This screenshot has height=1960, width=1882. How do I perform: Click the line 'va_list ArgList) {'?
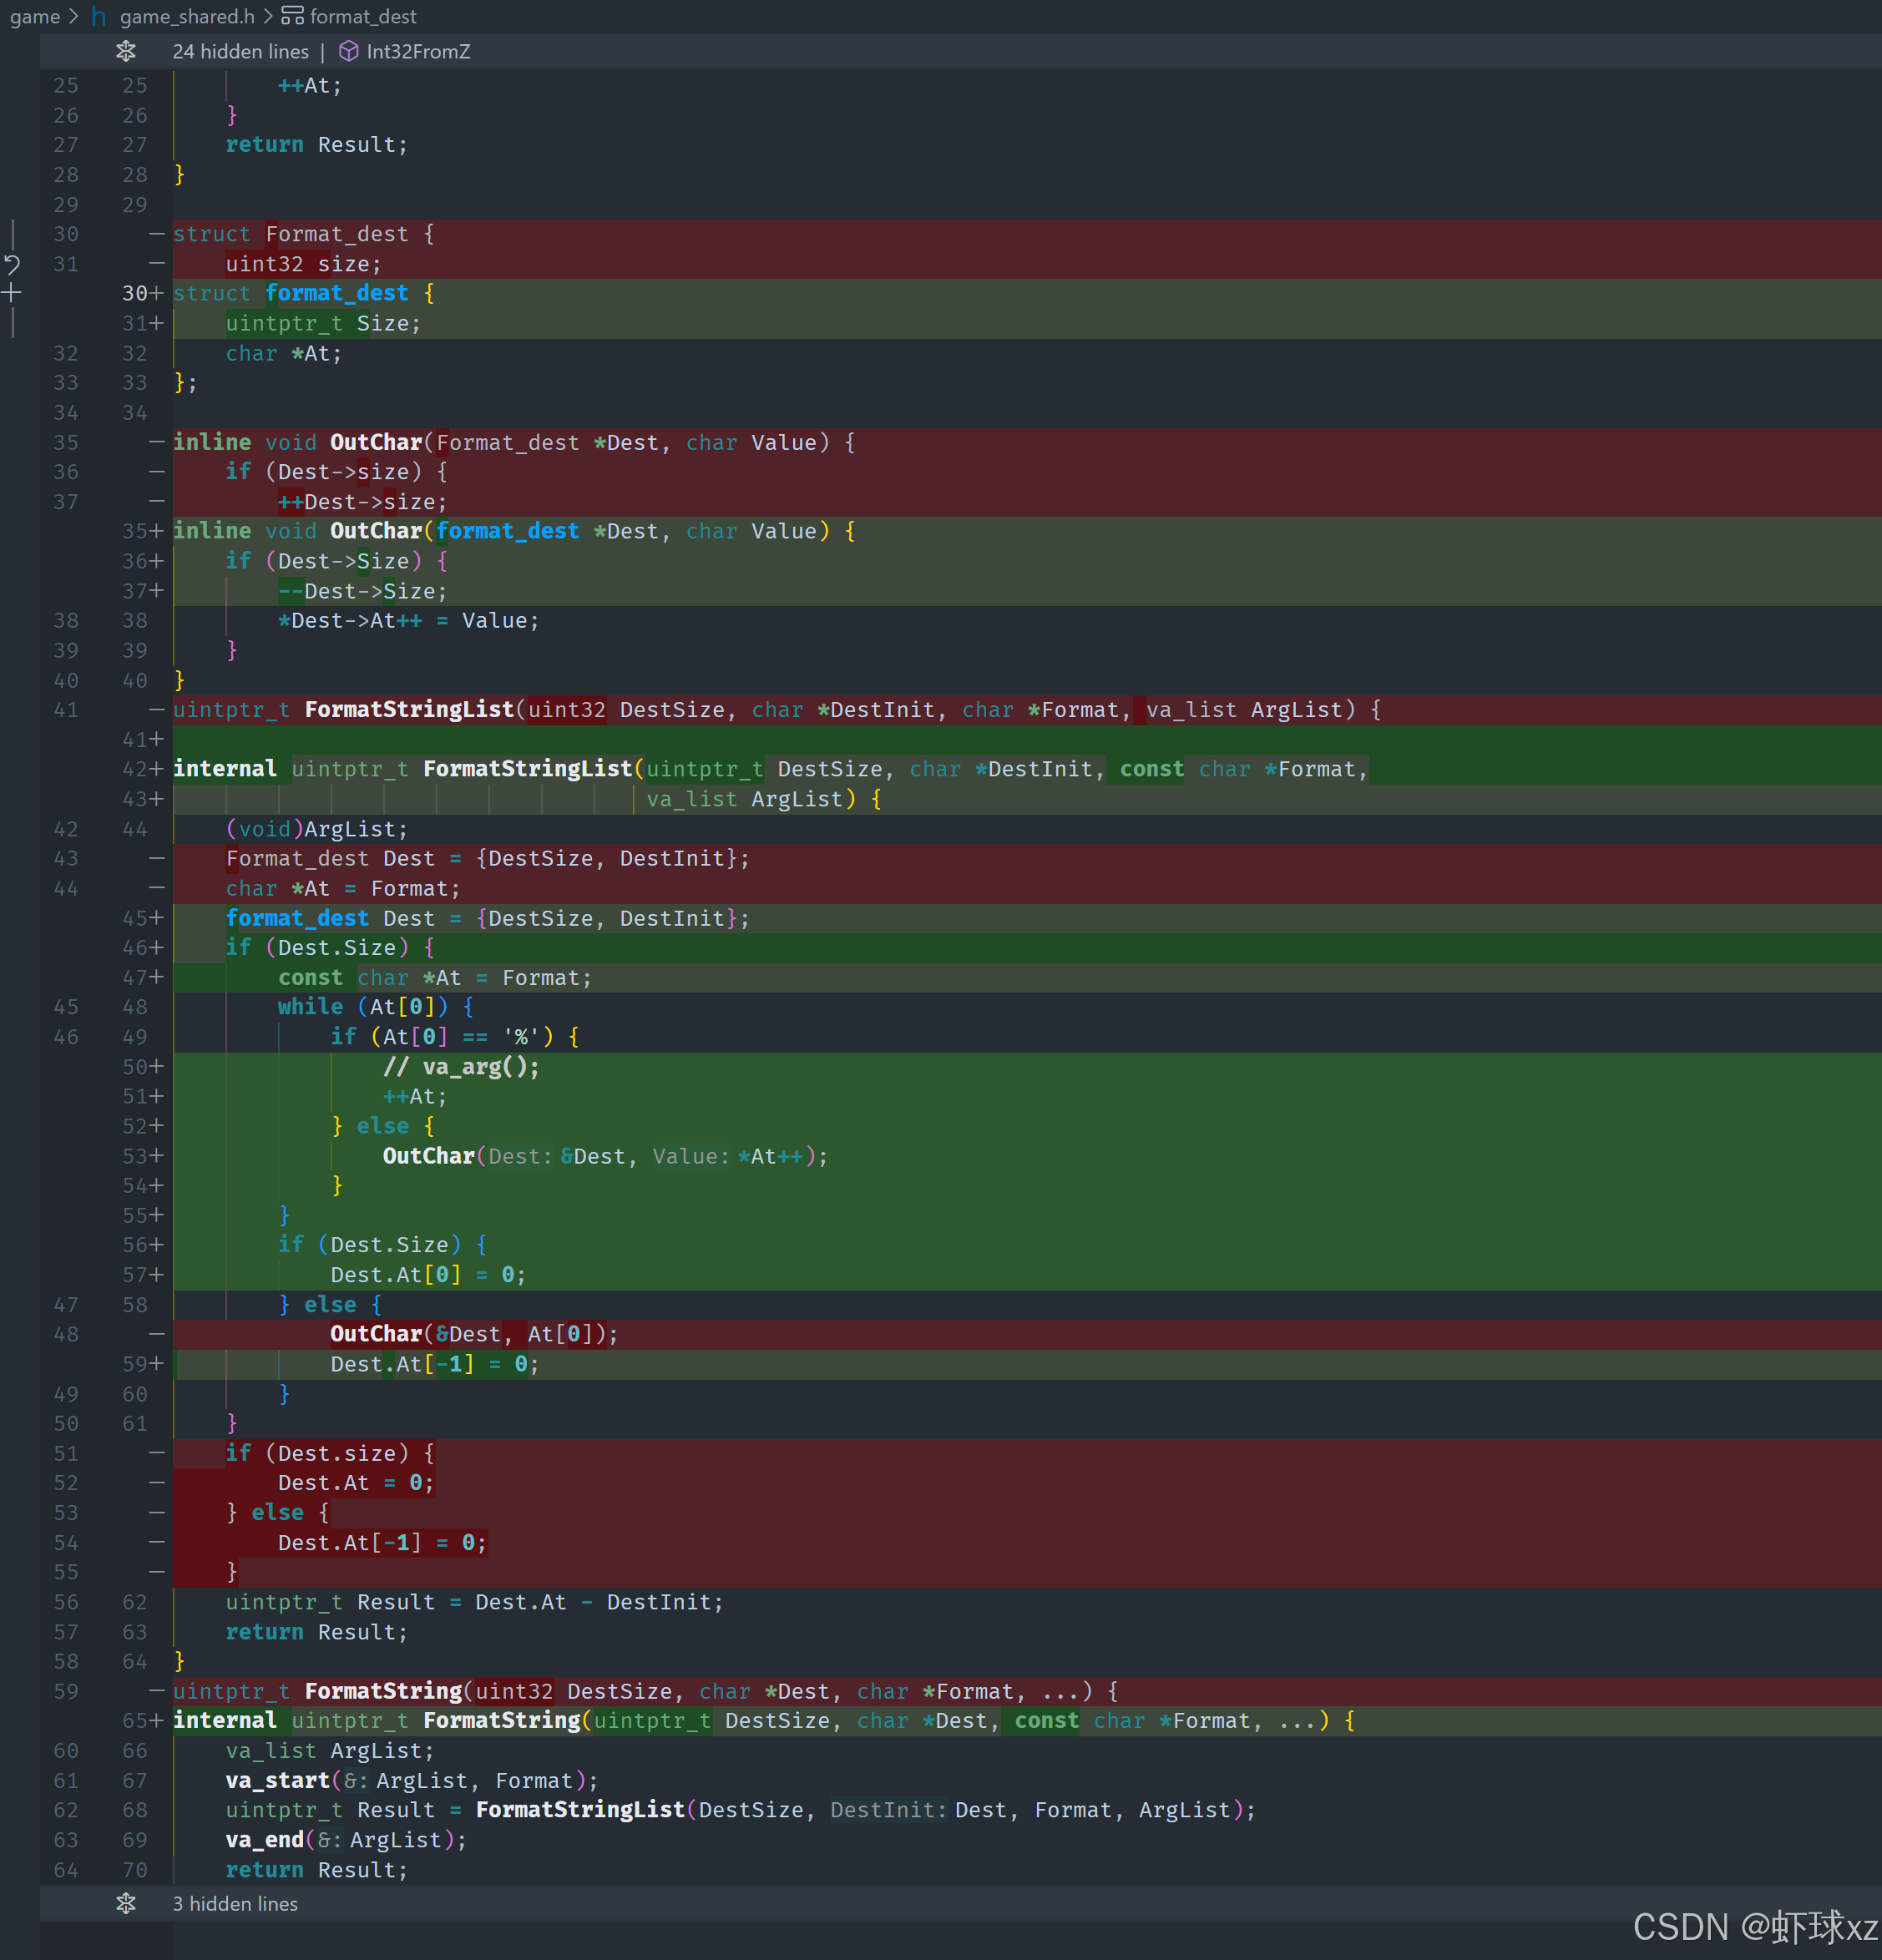coord(764,800)
